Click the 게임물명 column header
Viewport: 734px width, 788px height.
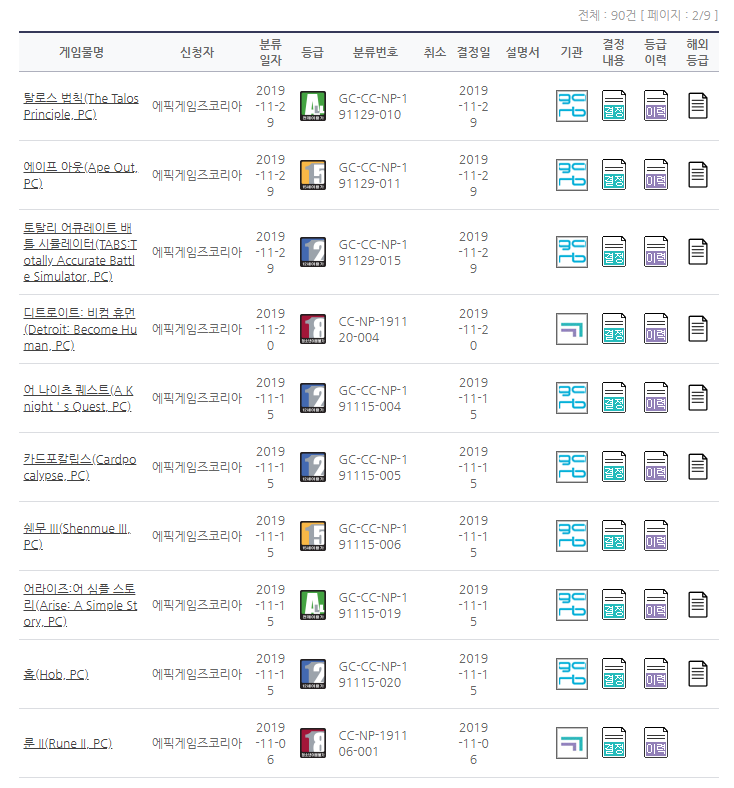point(81,52)
